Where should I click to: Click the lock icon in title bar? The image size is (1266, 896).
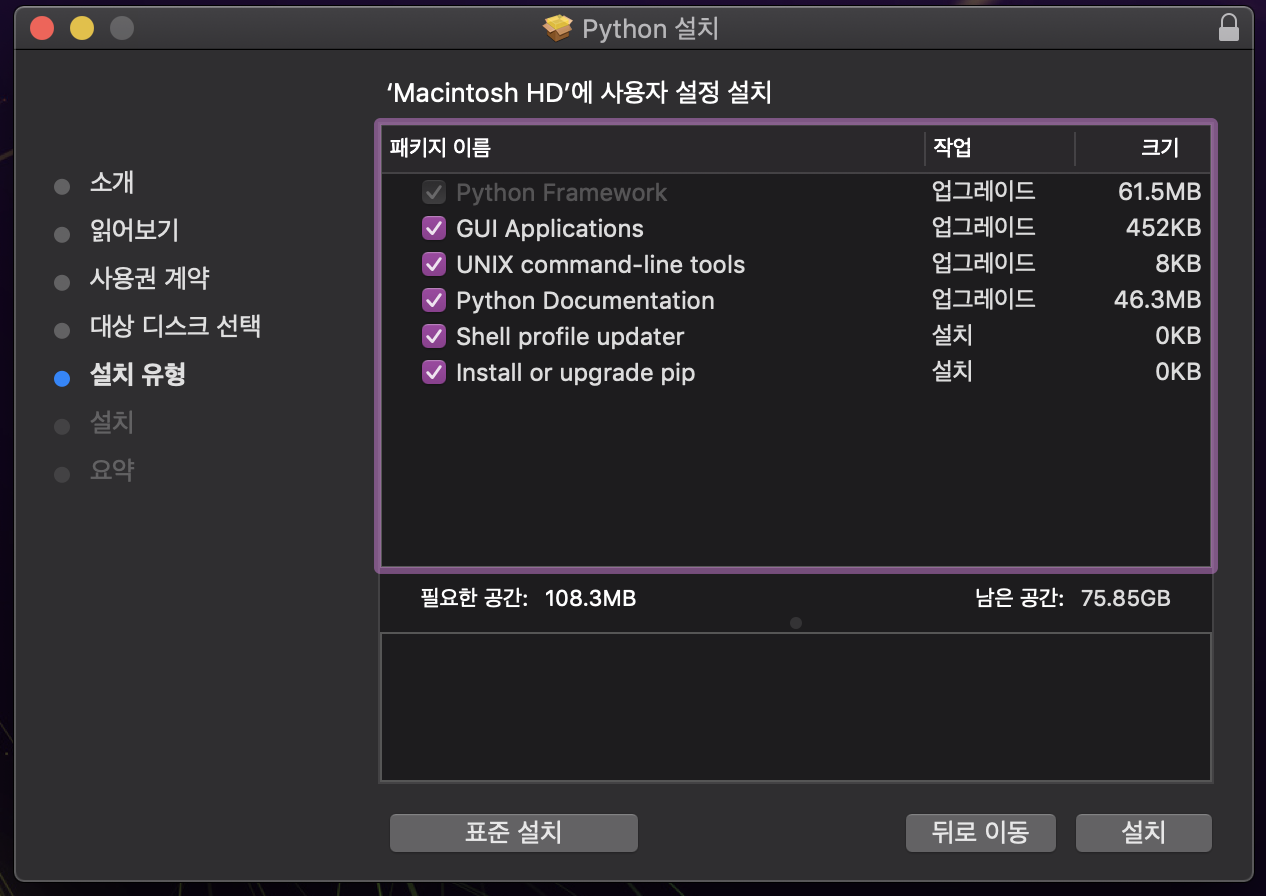[1229, 27]
